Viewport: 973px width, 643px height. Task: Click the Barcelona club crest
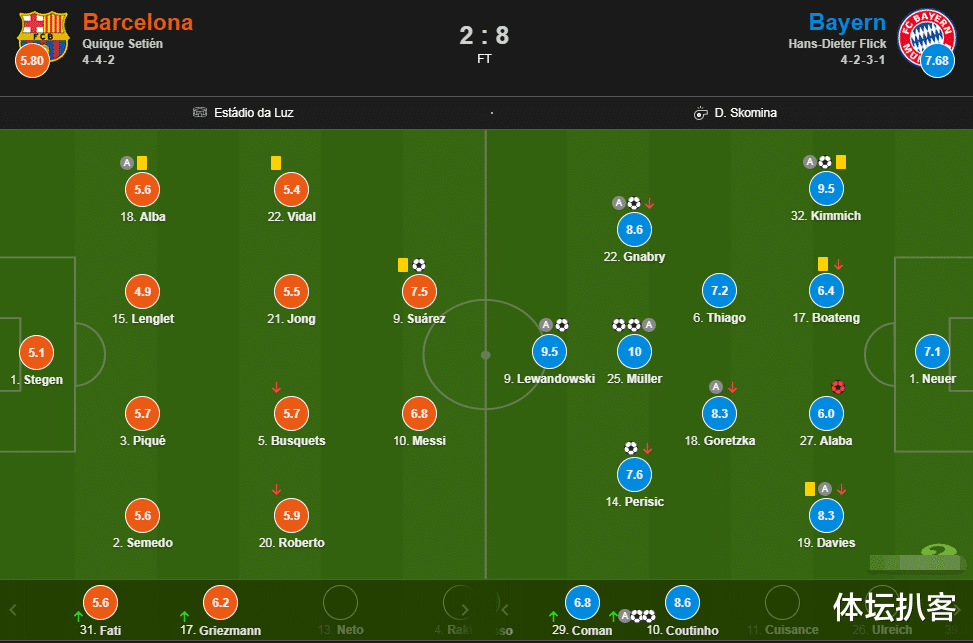click(x=44, y=33)
